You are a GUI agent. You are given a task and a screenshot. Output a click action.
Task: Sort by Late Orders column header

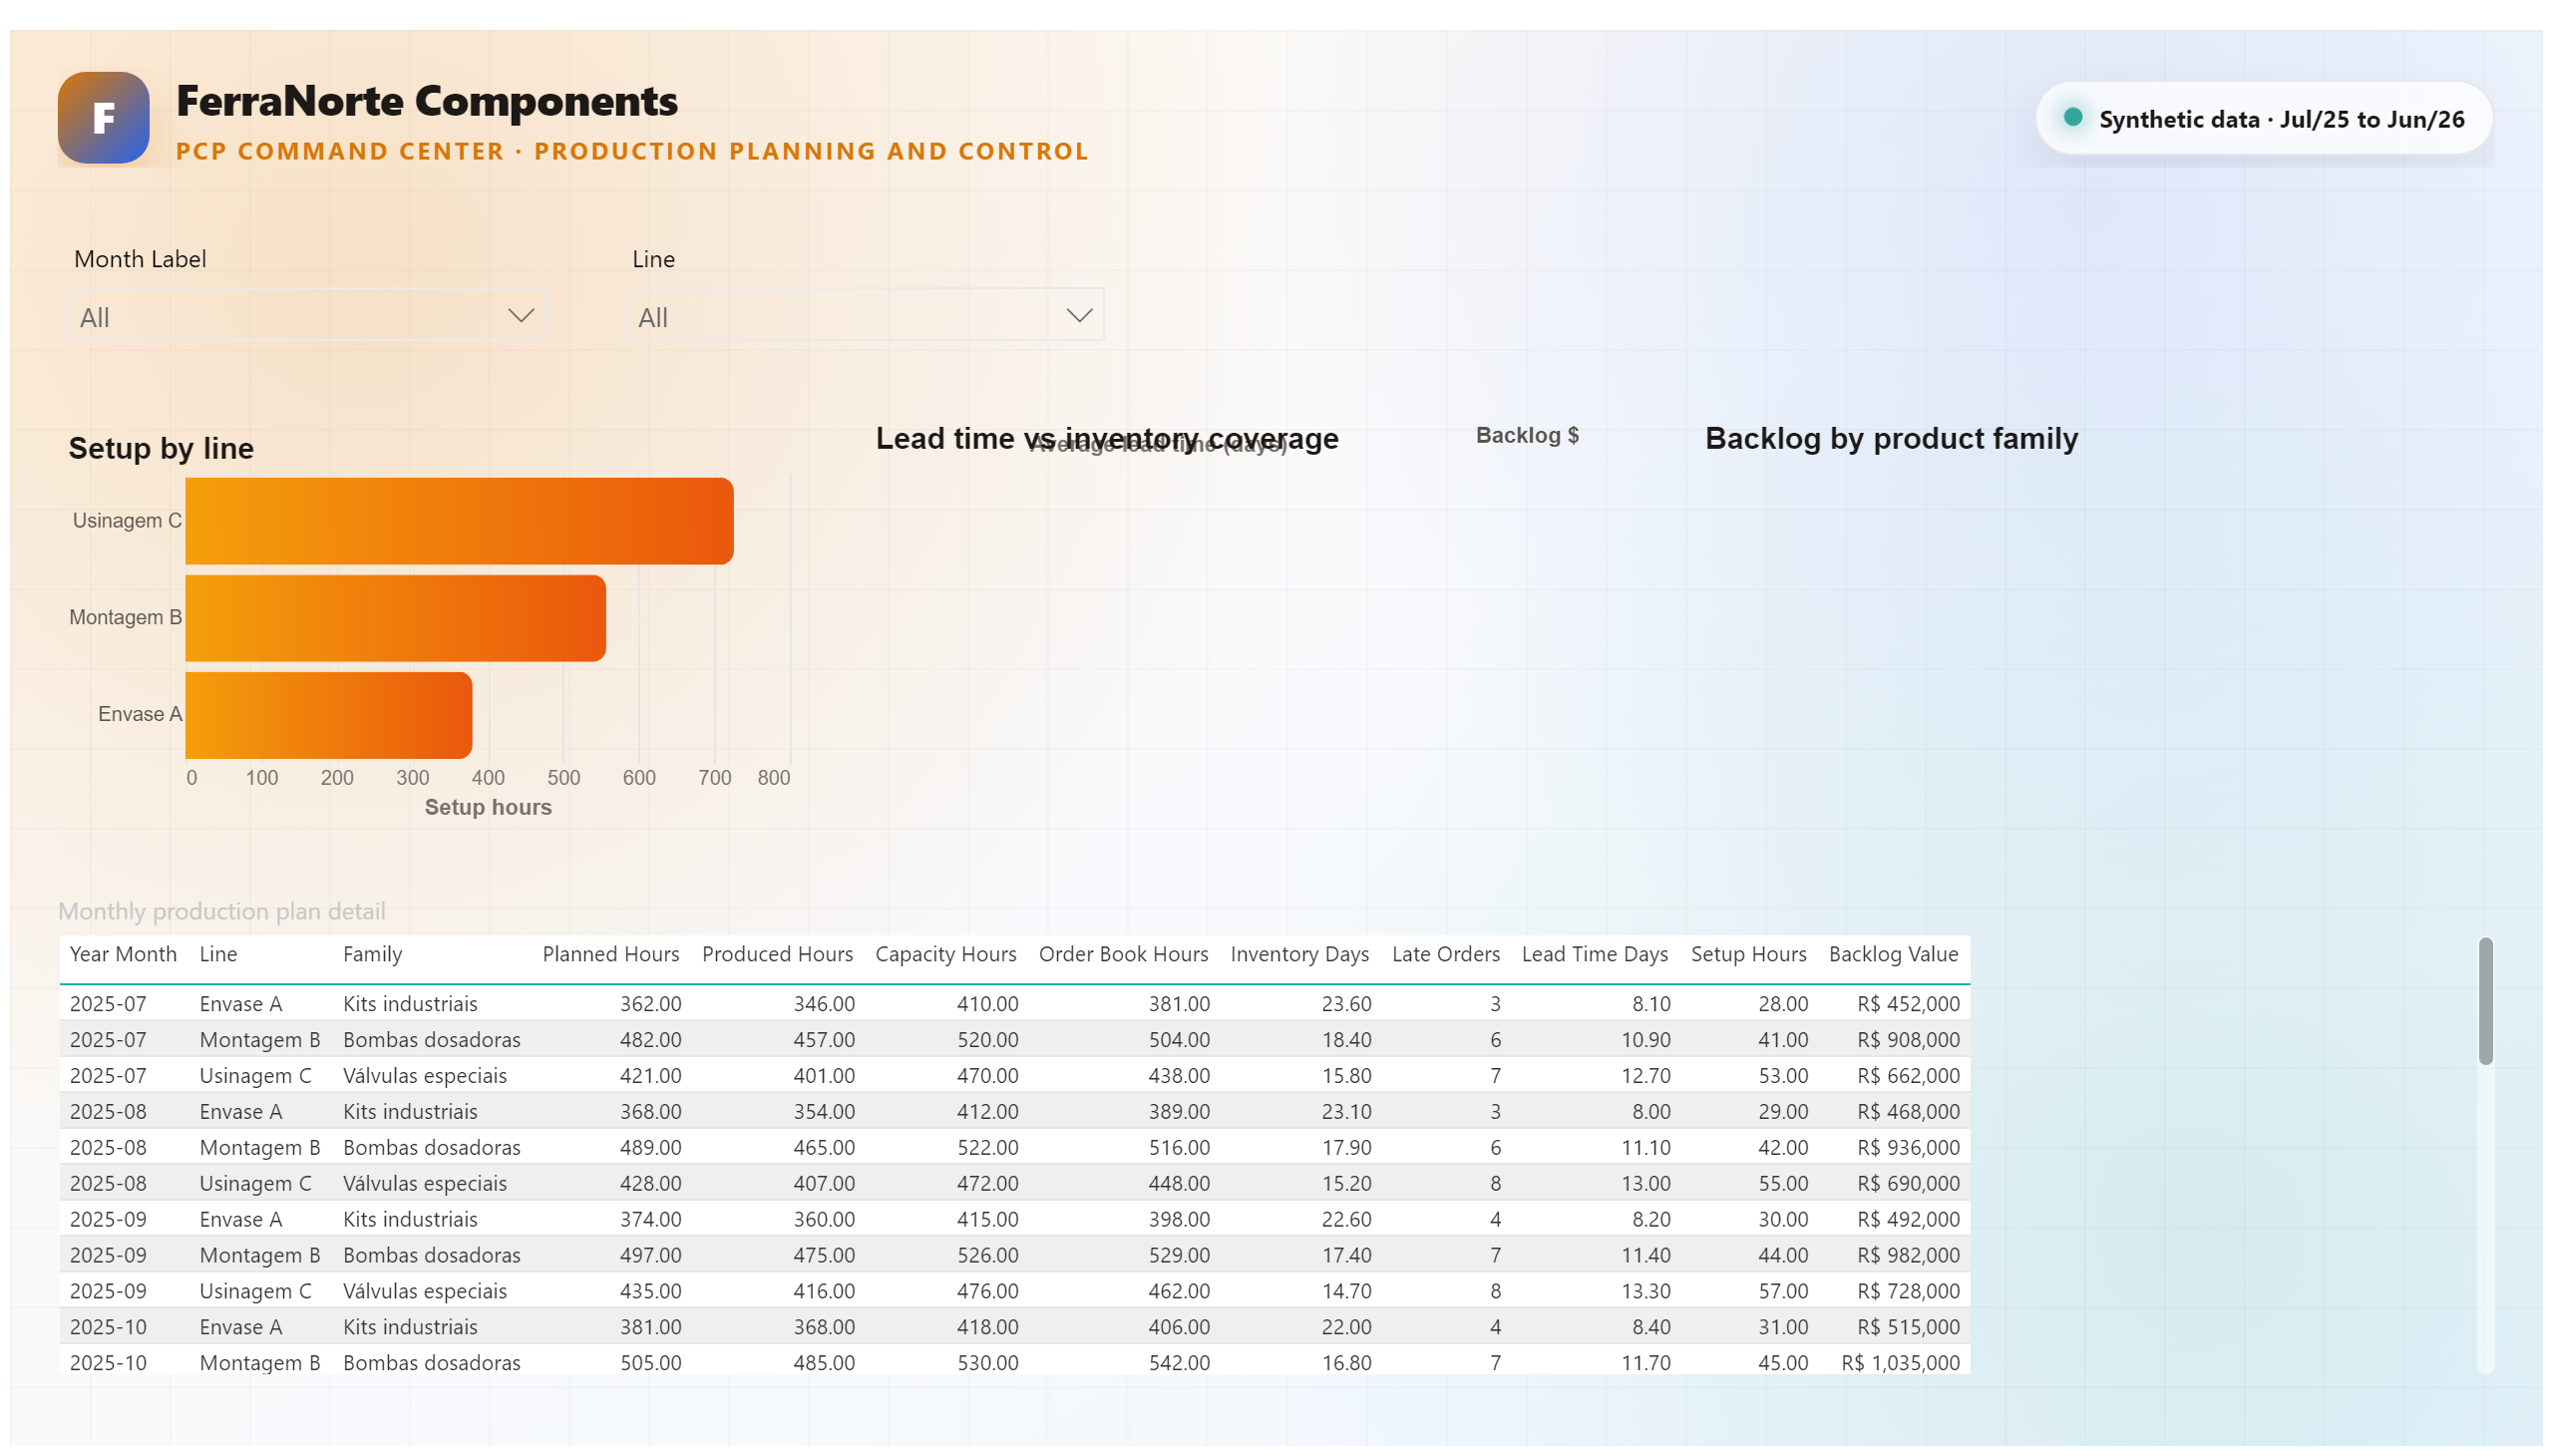[x=1445, y=954]
